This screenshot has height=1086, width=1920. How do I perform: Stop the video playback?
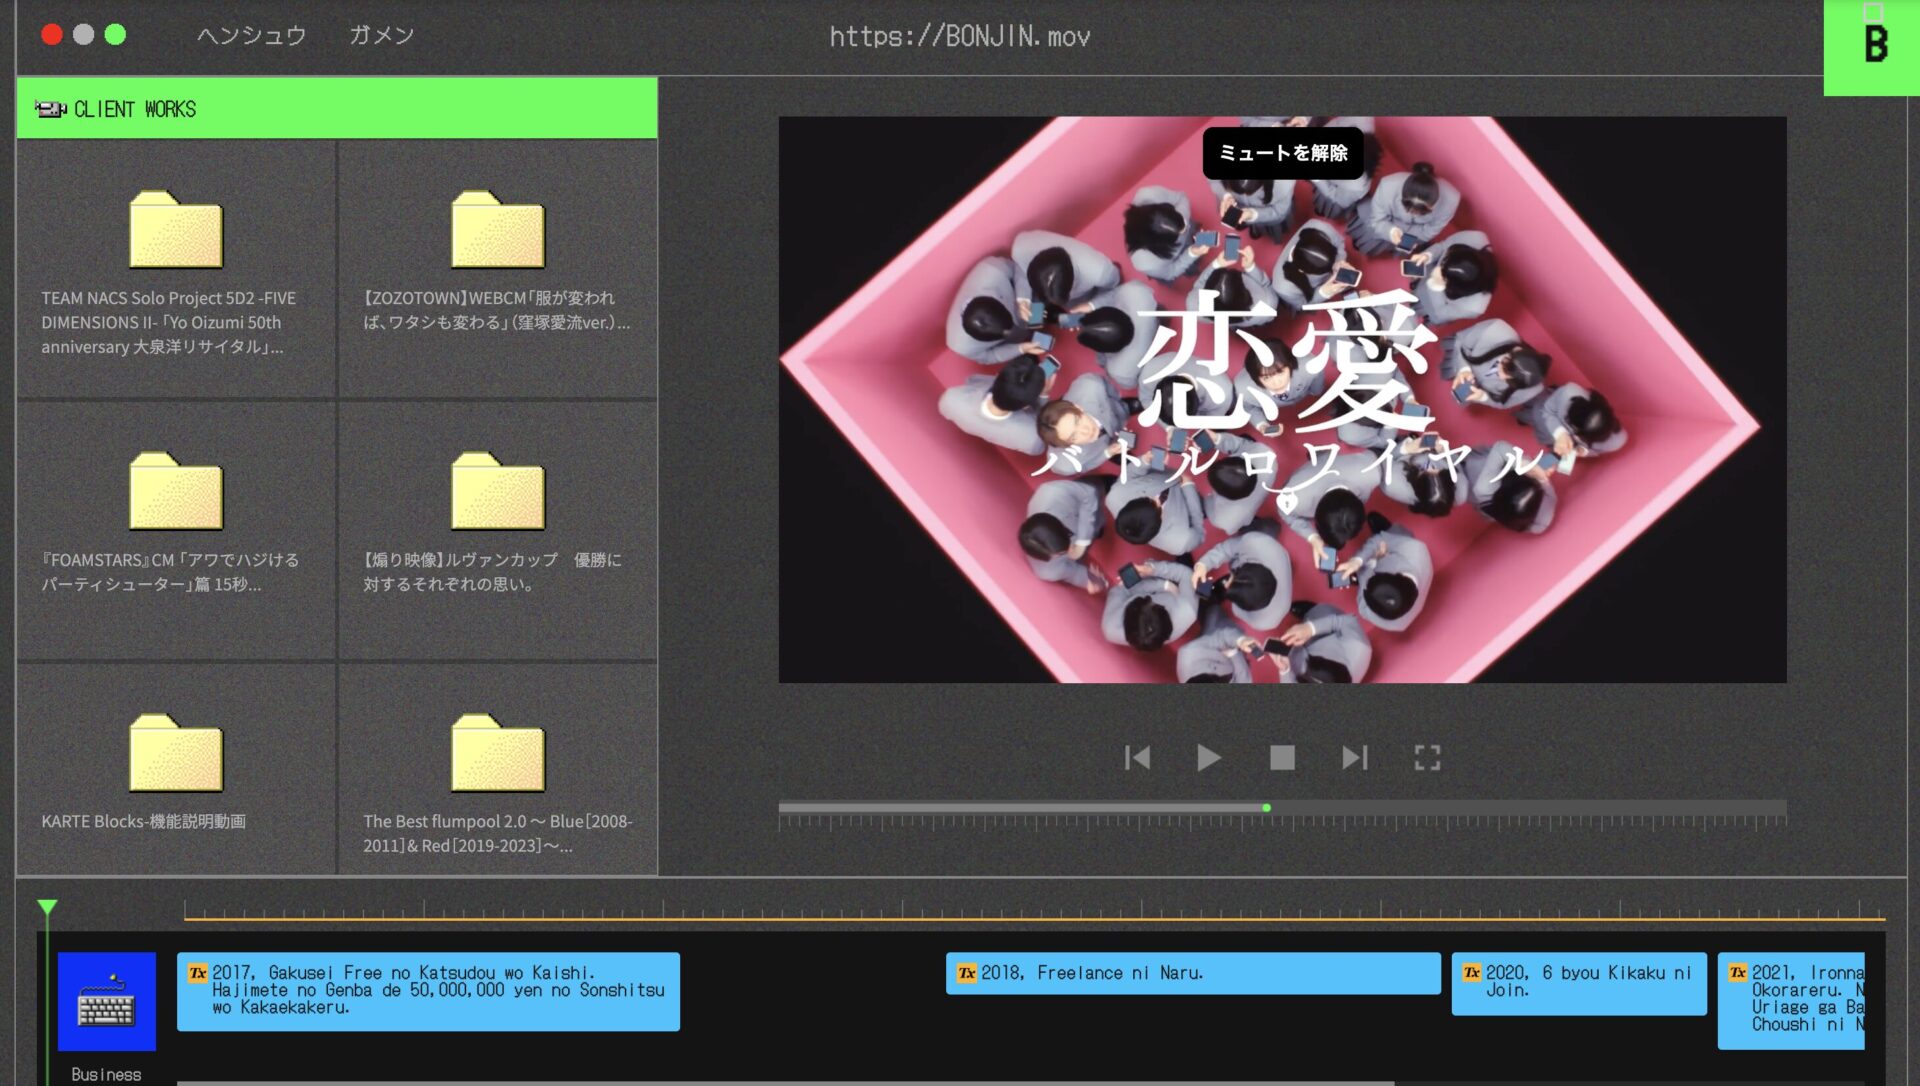[1282, 758]
